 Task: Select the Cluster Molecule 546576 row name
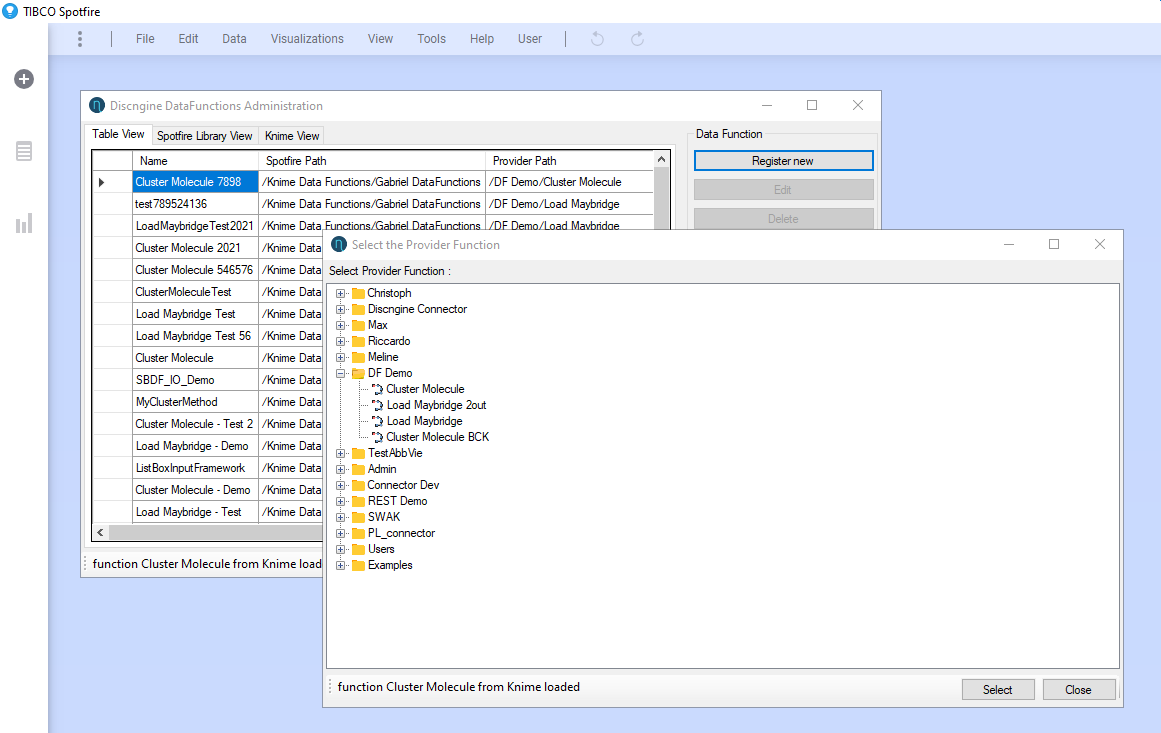pyautogui.click(x=194, y=270)
